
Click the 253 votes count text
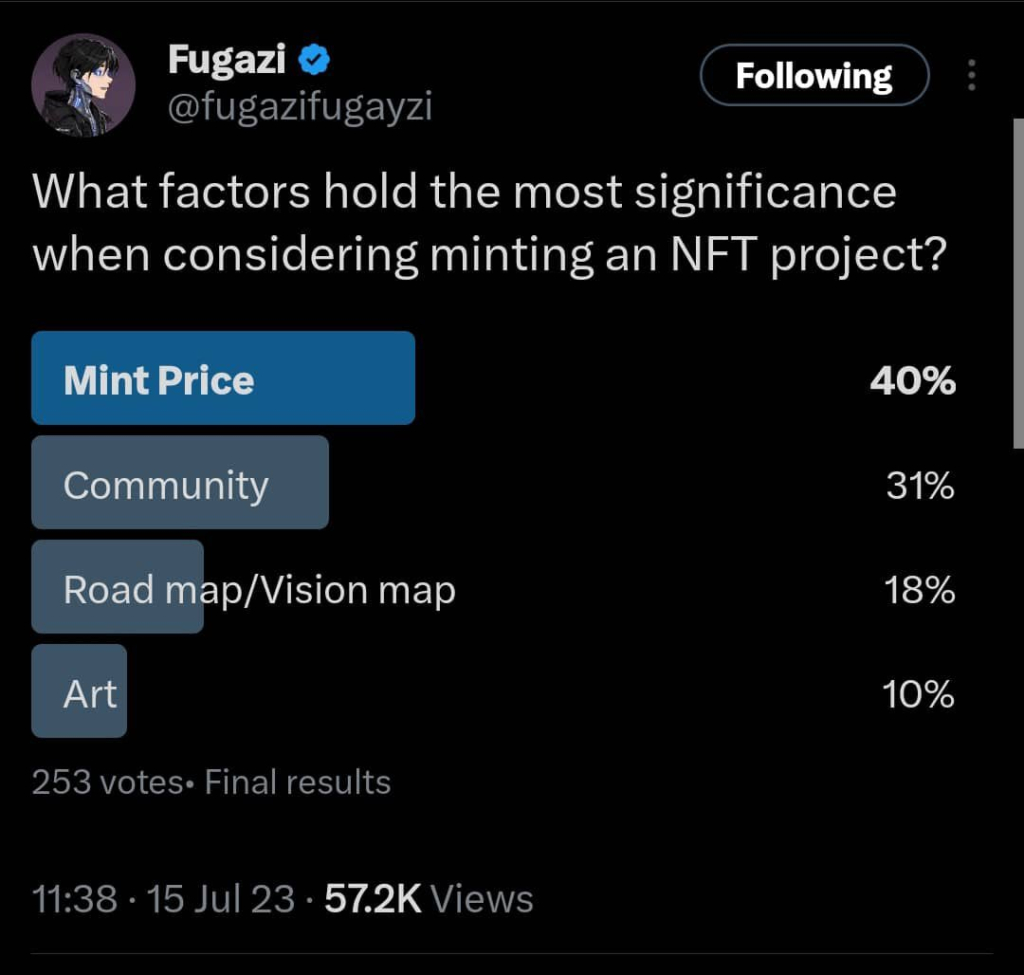click(108, 782)
